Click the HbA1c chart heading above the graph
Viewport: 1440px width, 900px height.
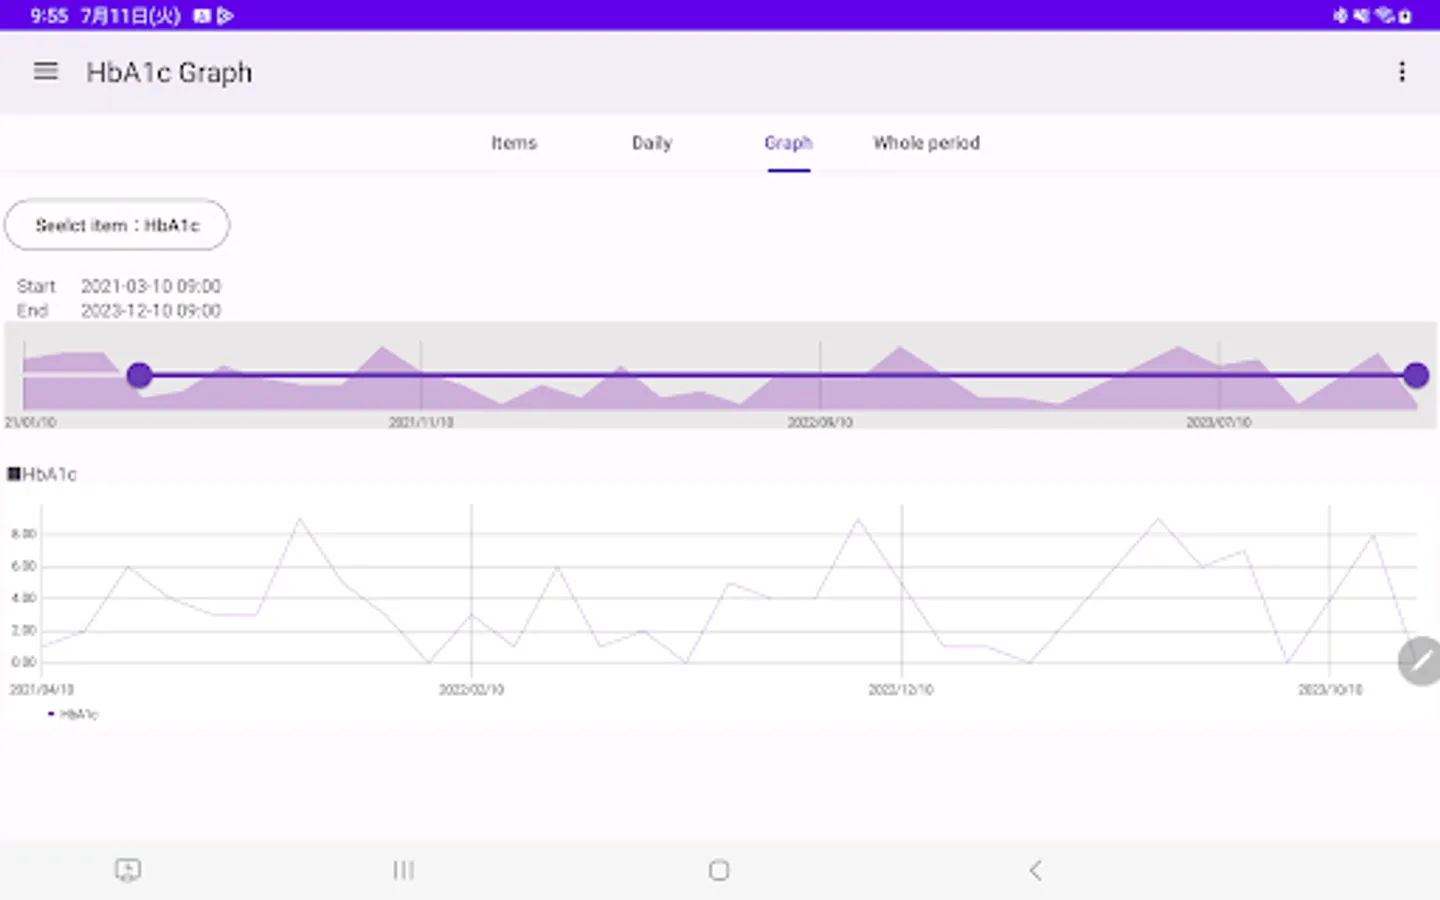[42, 474]
